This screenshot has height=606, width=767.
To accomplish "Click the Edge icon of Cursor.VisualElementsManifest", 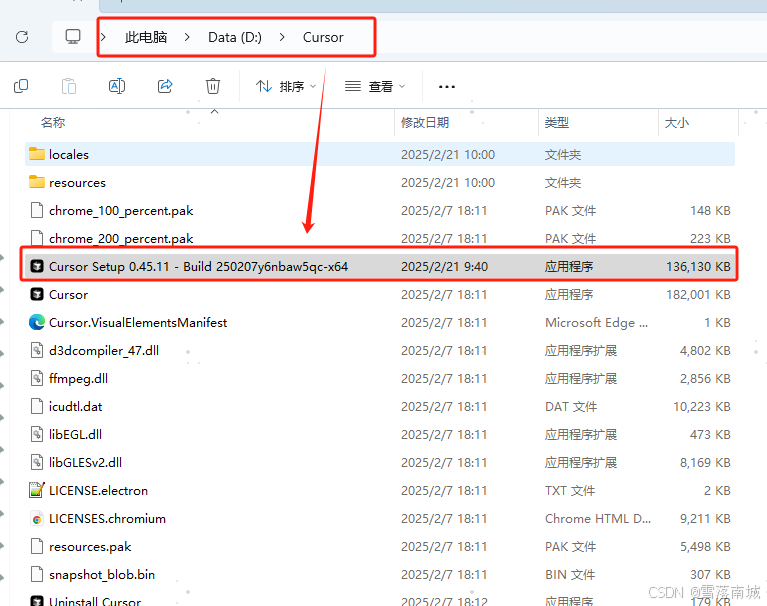I will click(x=37, y=322).
